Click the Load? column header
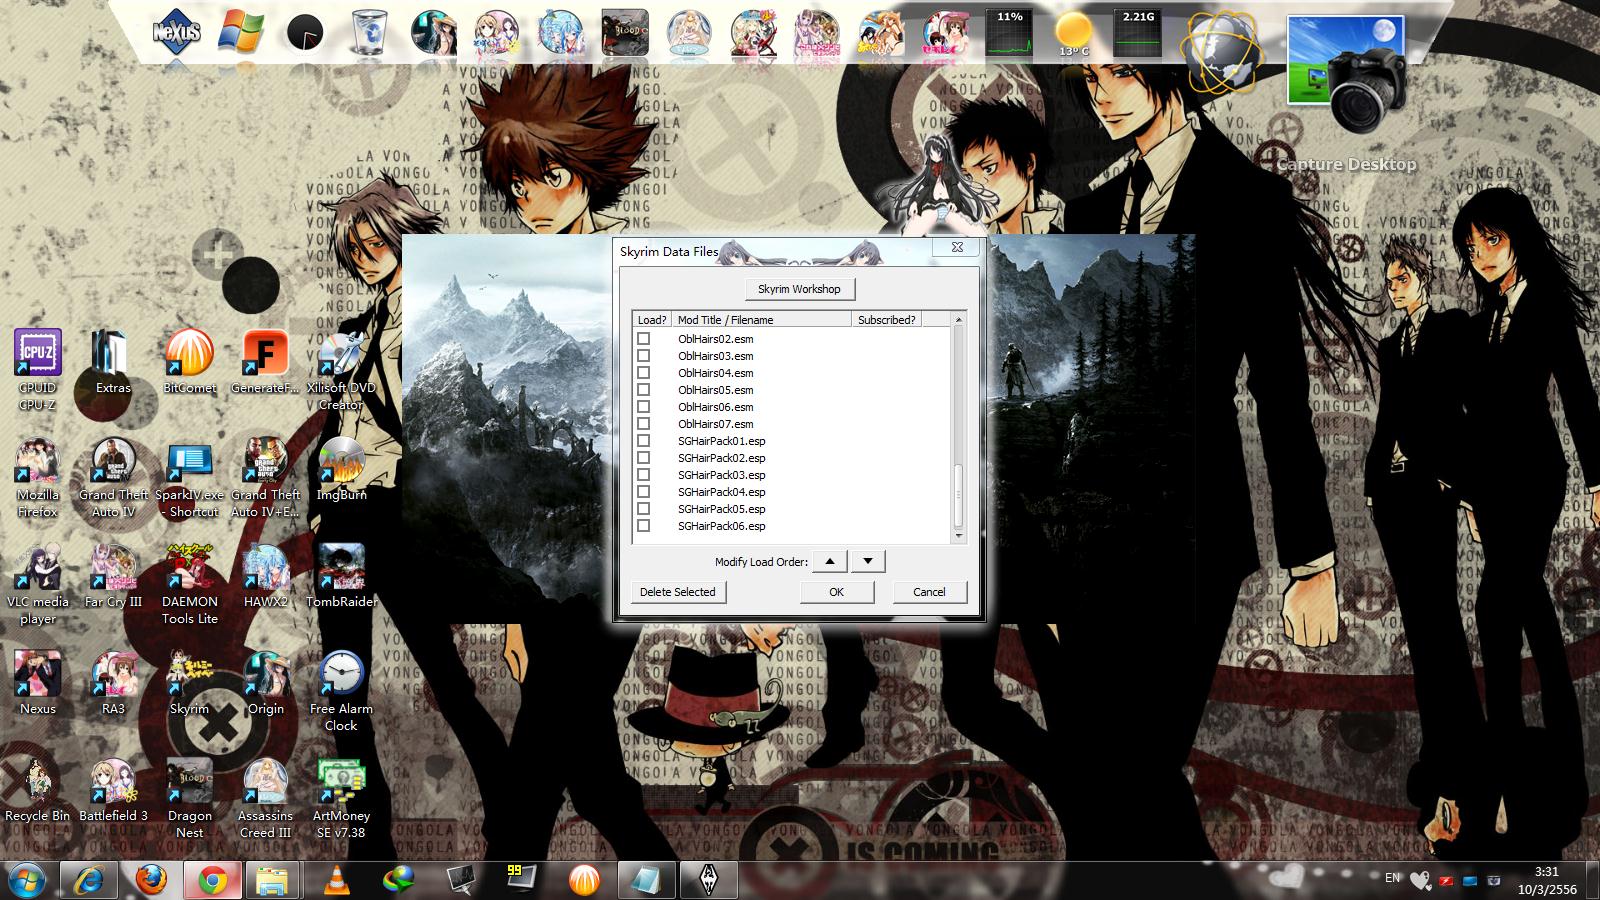The height and width of the screenshot is (900, 1600). [x=652, y=320]
